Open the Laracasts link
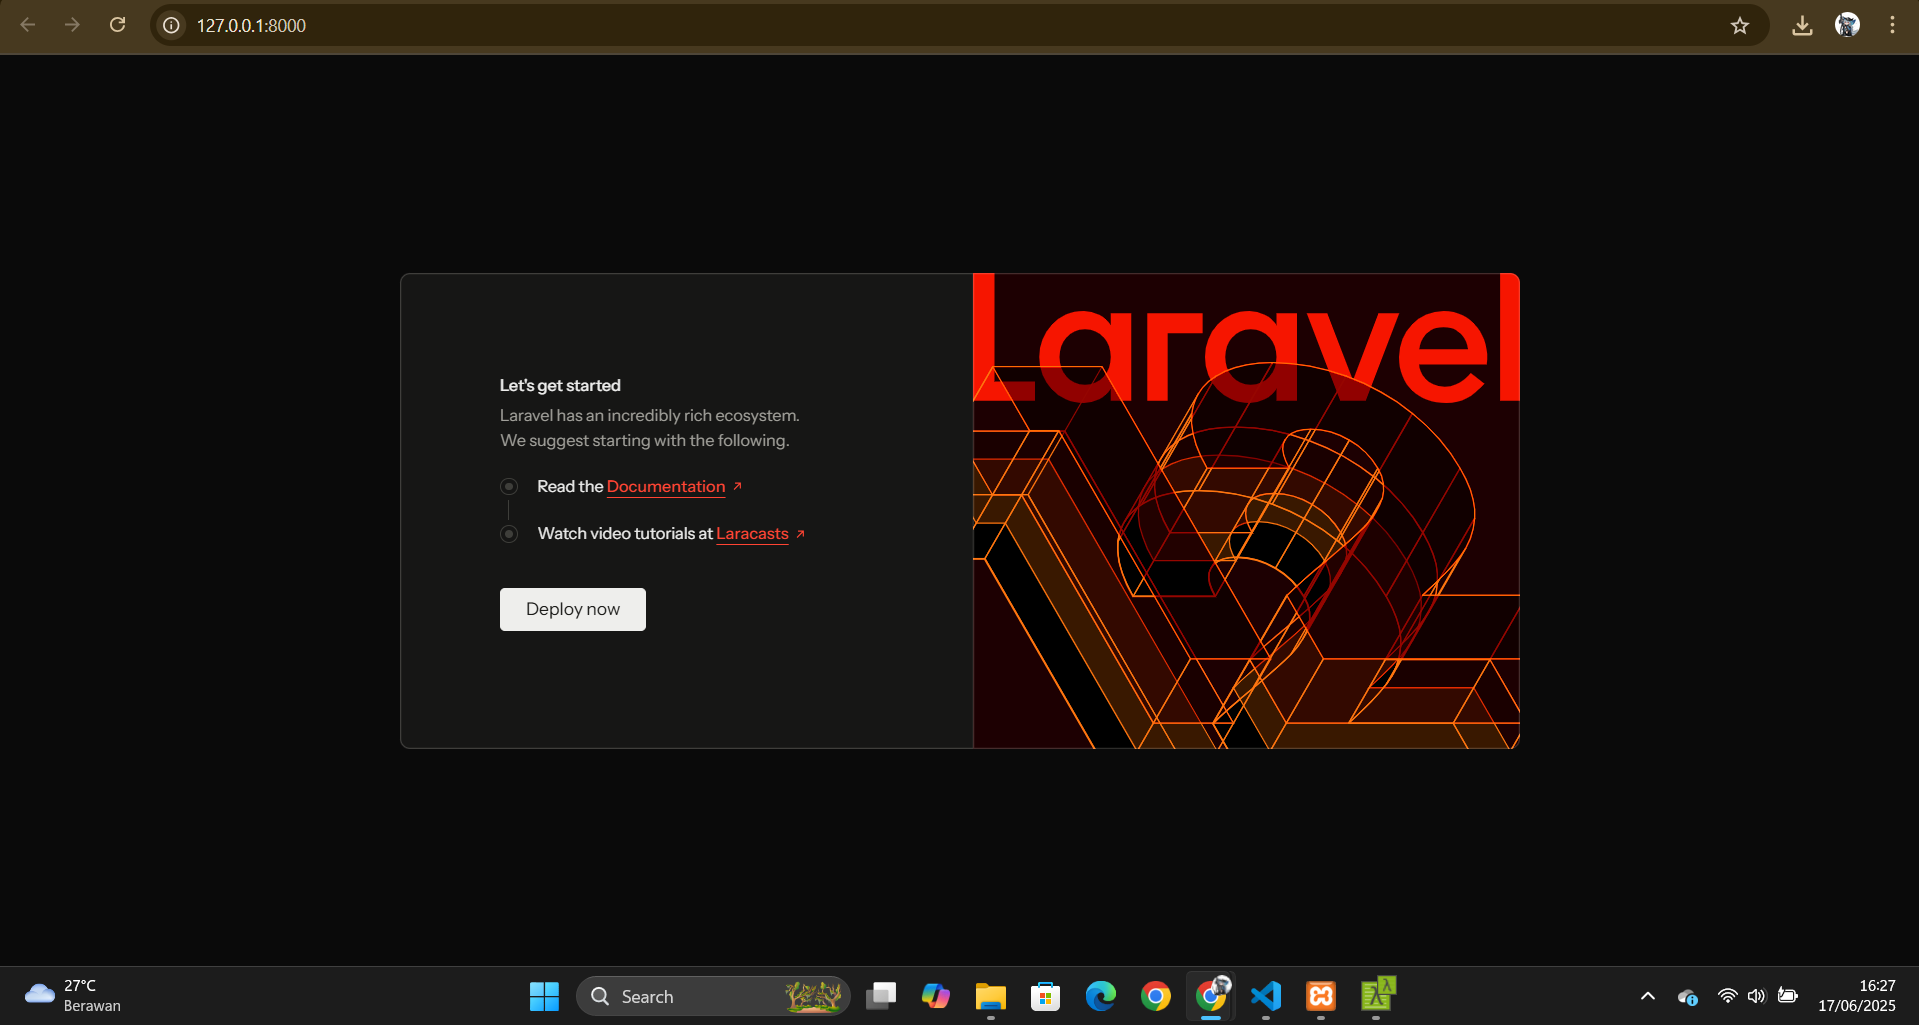1919x1025 pixels. pos(752,534)
